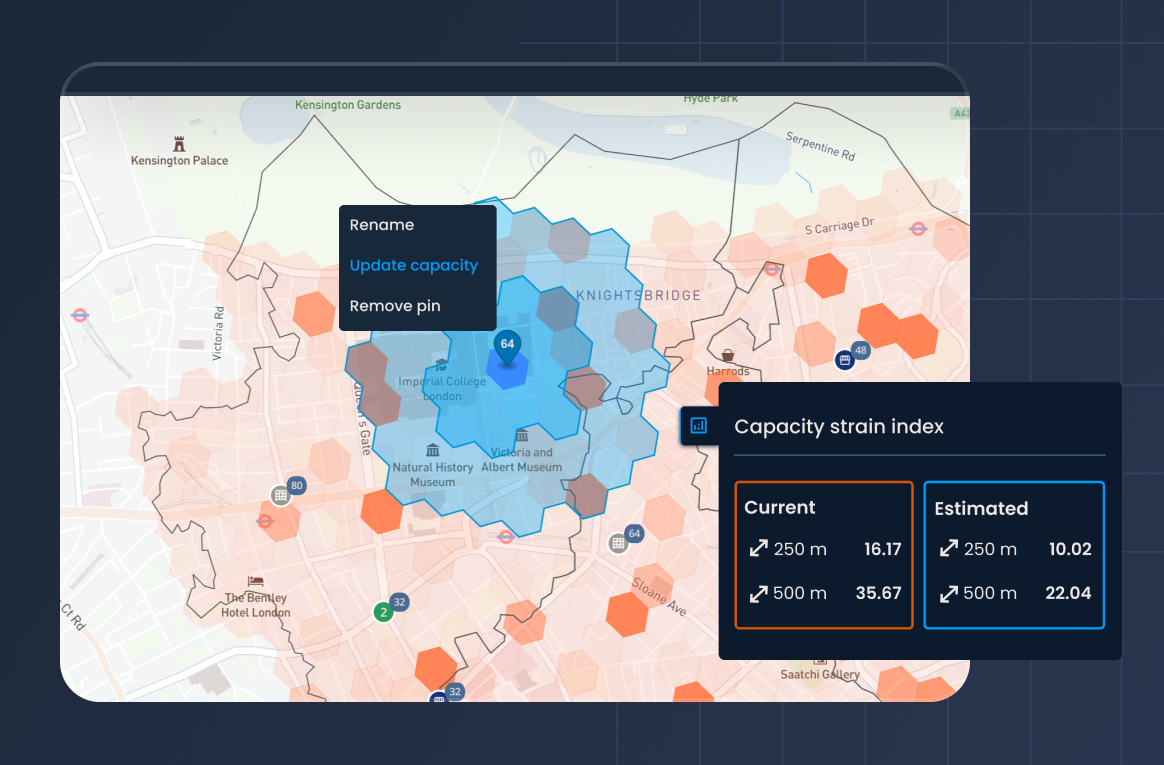Click the Victoria and Albert Museum icon
The height and width of the screenshot is (765, 1164).
click(521, 434)
